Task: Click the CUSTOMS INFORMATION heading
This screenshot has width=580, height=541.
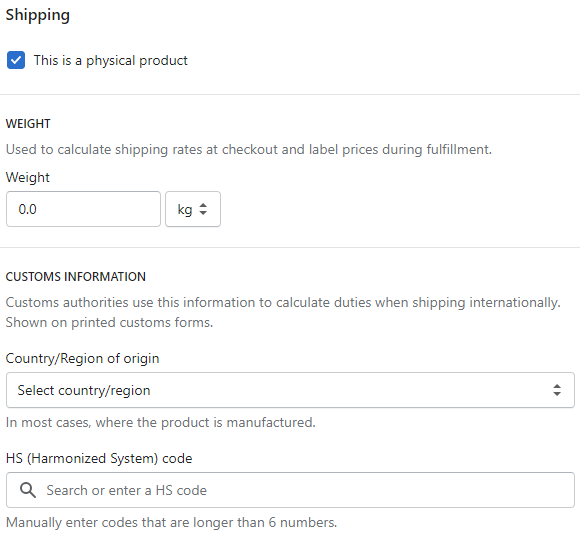Action: click(x=76, y=277)
